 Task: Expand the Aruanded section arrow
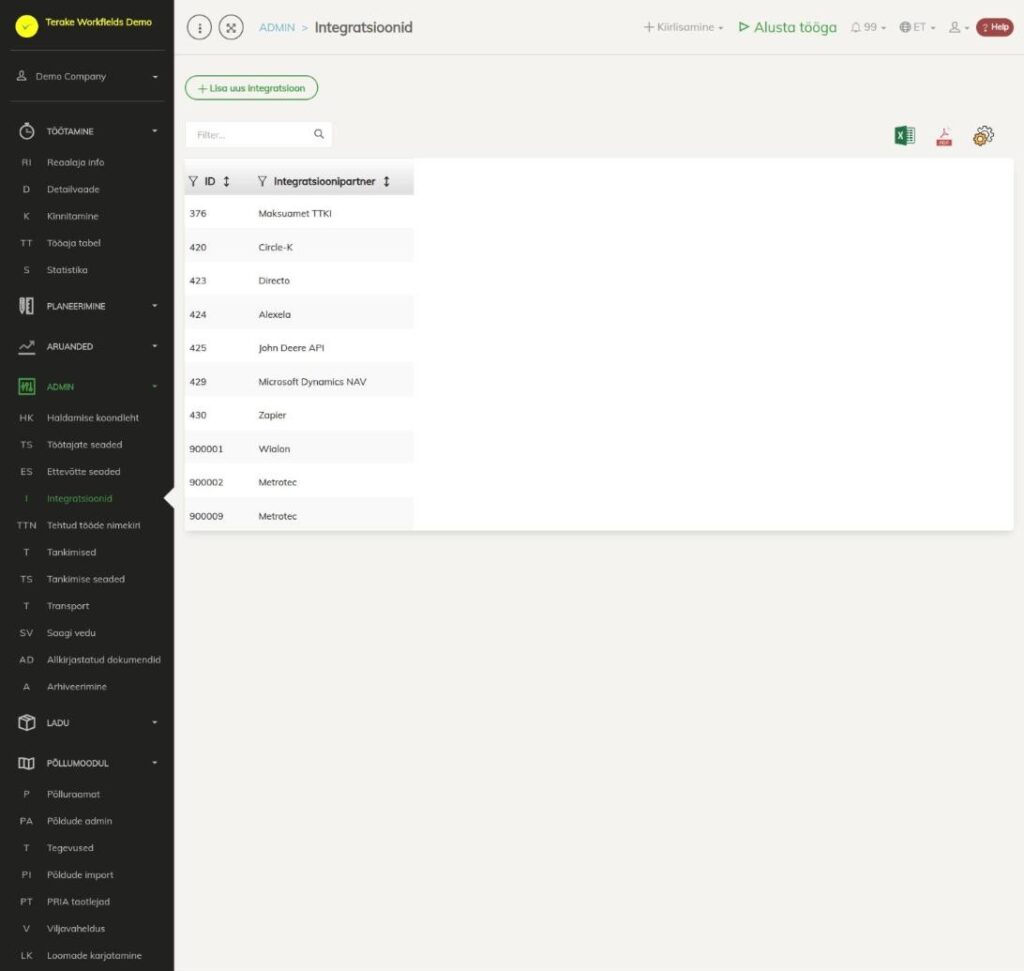pyautogui.click(x=155, y=346)
